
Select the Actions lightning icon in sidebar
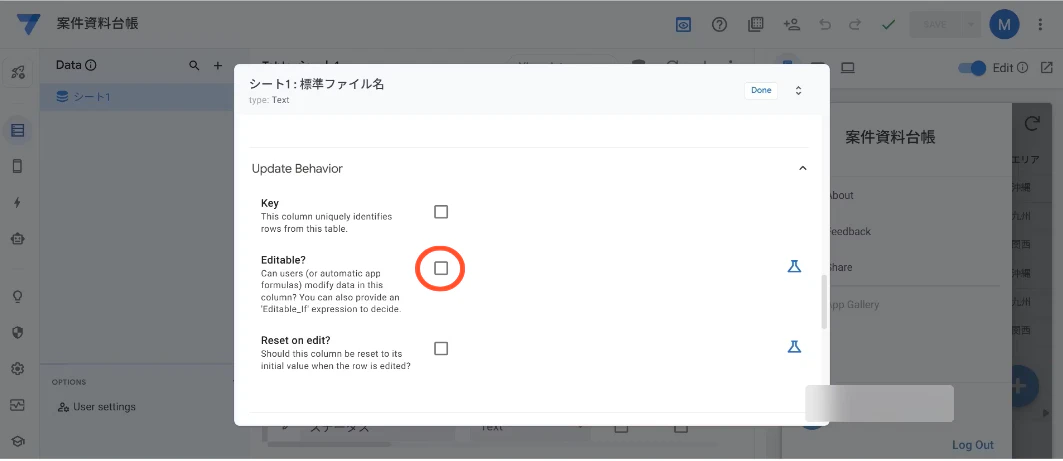point(18,203)
